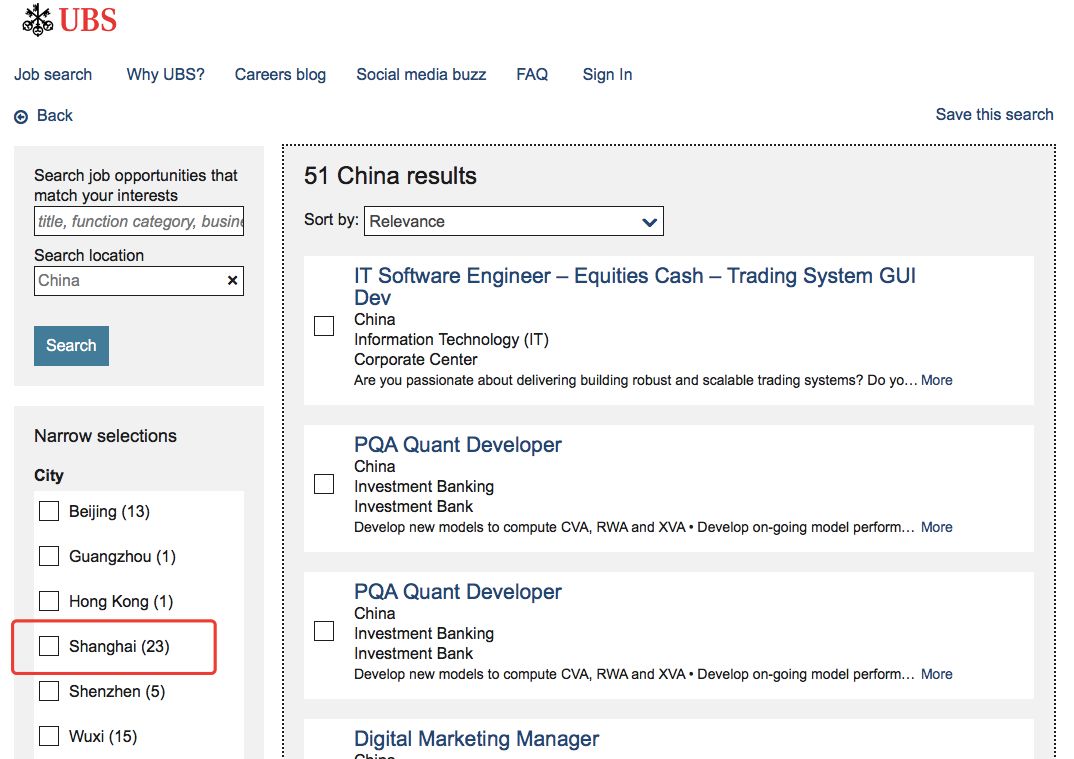Click the Back arrow icon
Image resolution: width=1074 pixels, height=759 pixels.
pyautogui.click(x=21, y=116)
